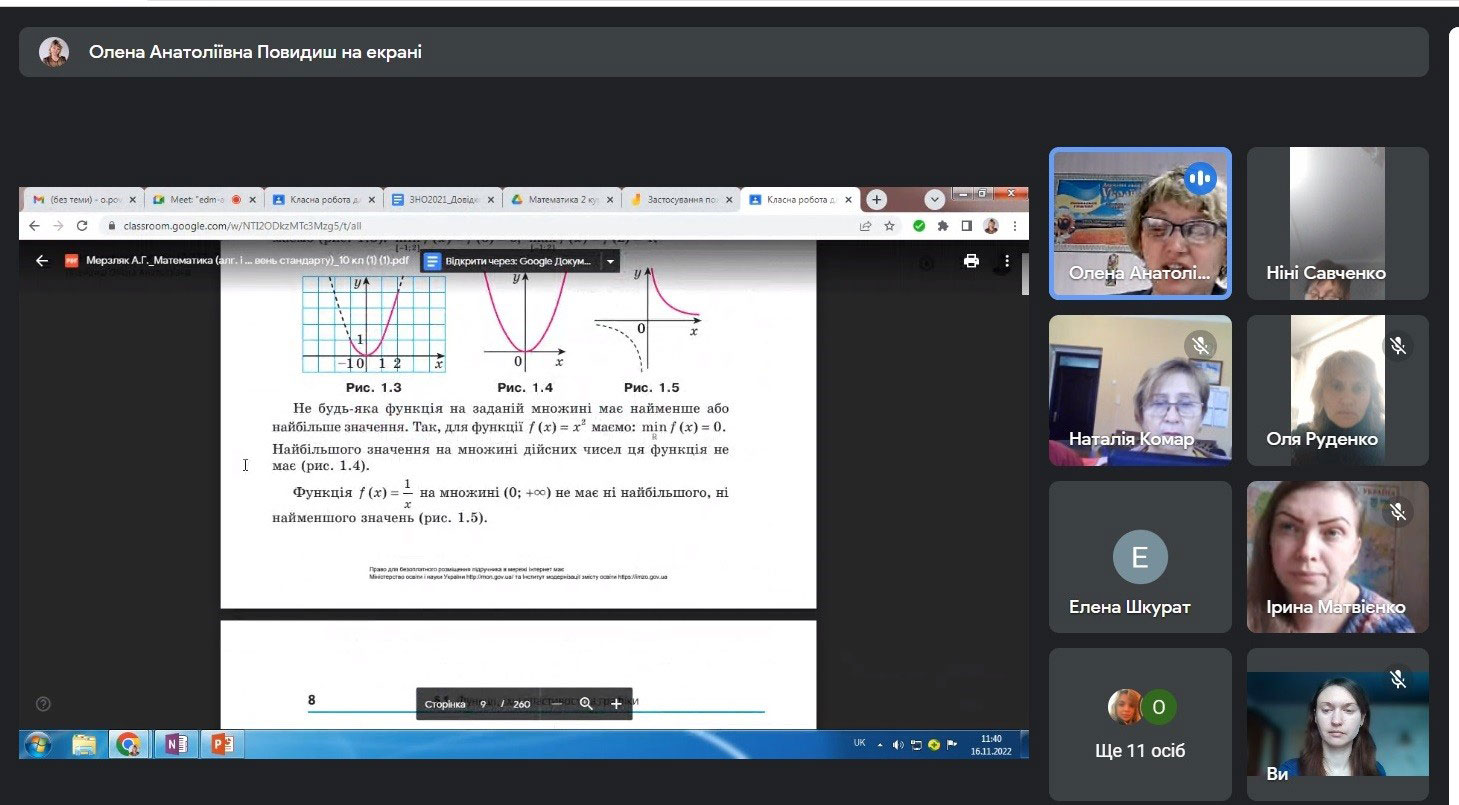Open the 'Ще 11 осіб' participants tile

[x=1140, y=724]
